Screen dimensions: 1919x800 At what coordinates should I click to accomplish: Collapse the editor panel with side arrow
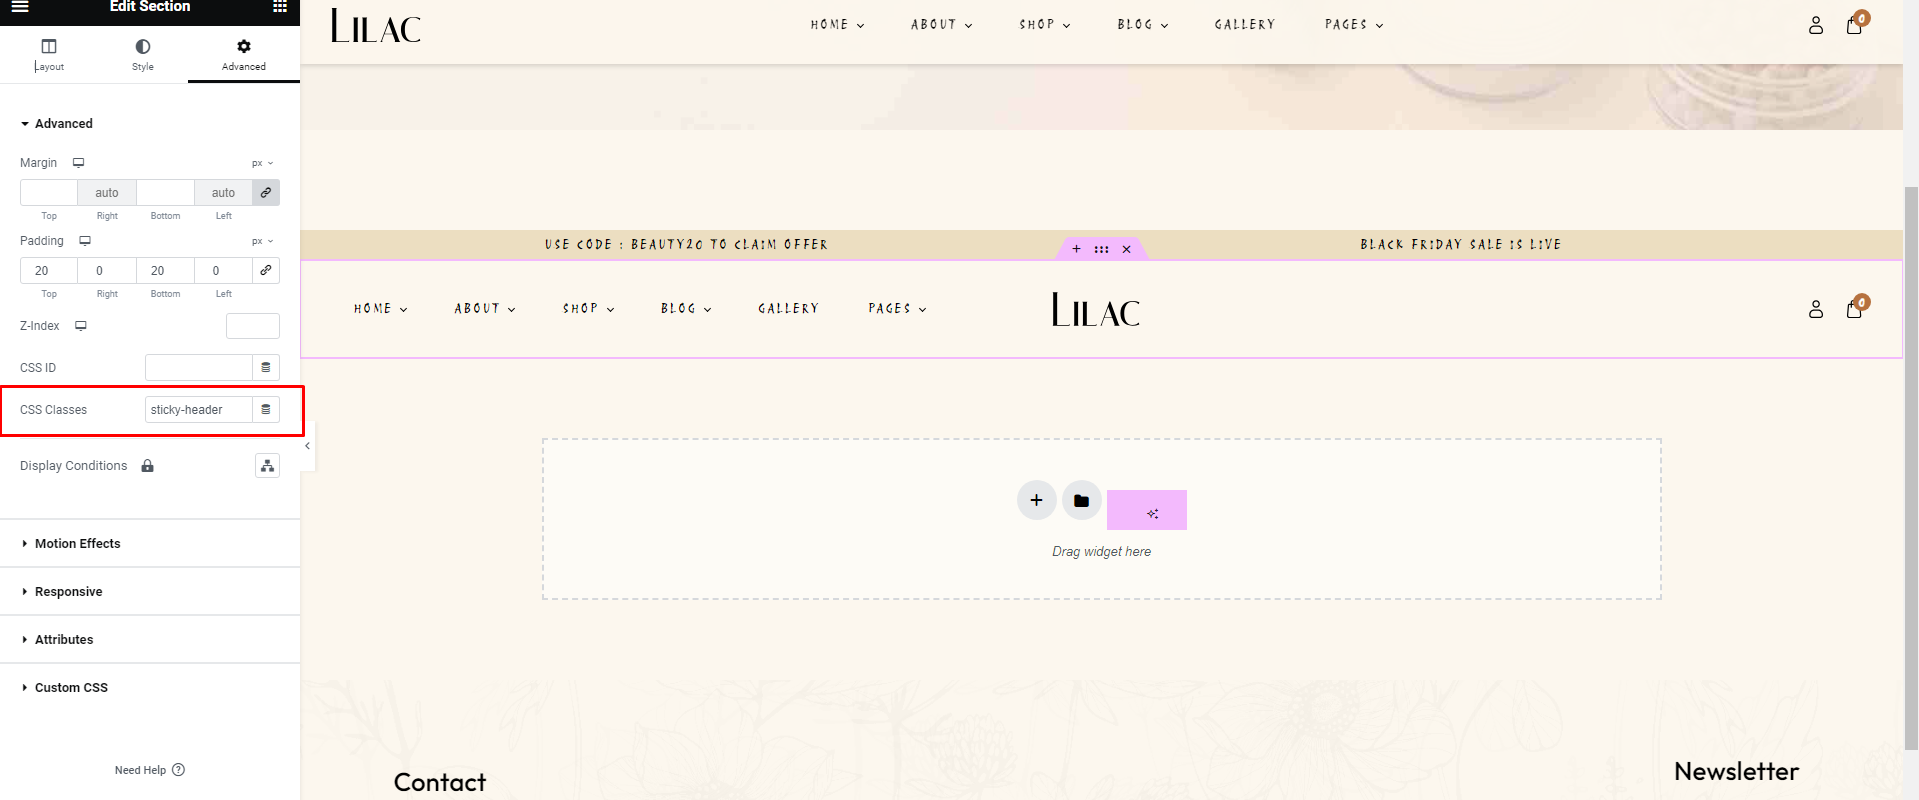coord(307,446)
